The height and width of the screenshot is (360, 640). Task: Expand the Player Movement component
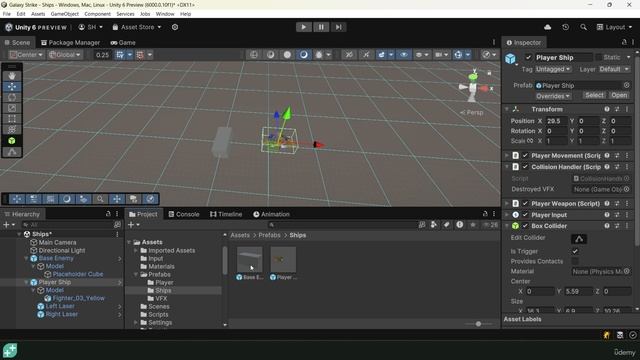(507, 156)
